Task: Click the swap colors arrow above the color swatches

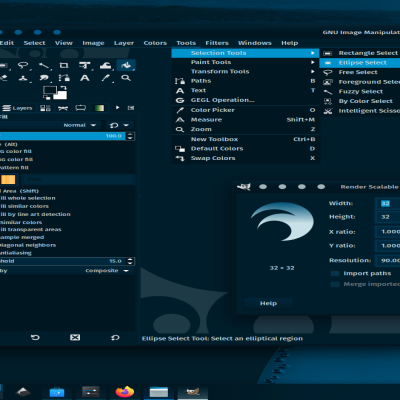Action: click(x=63, y=88)
